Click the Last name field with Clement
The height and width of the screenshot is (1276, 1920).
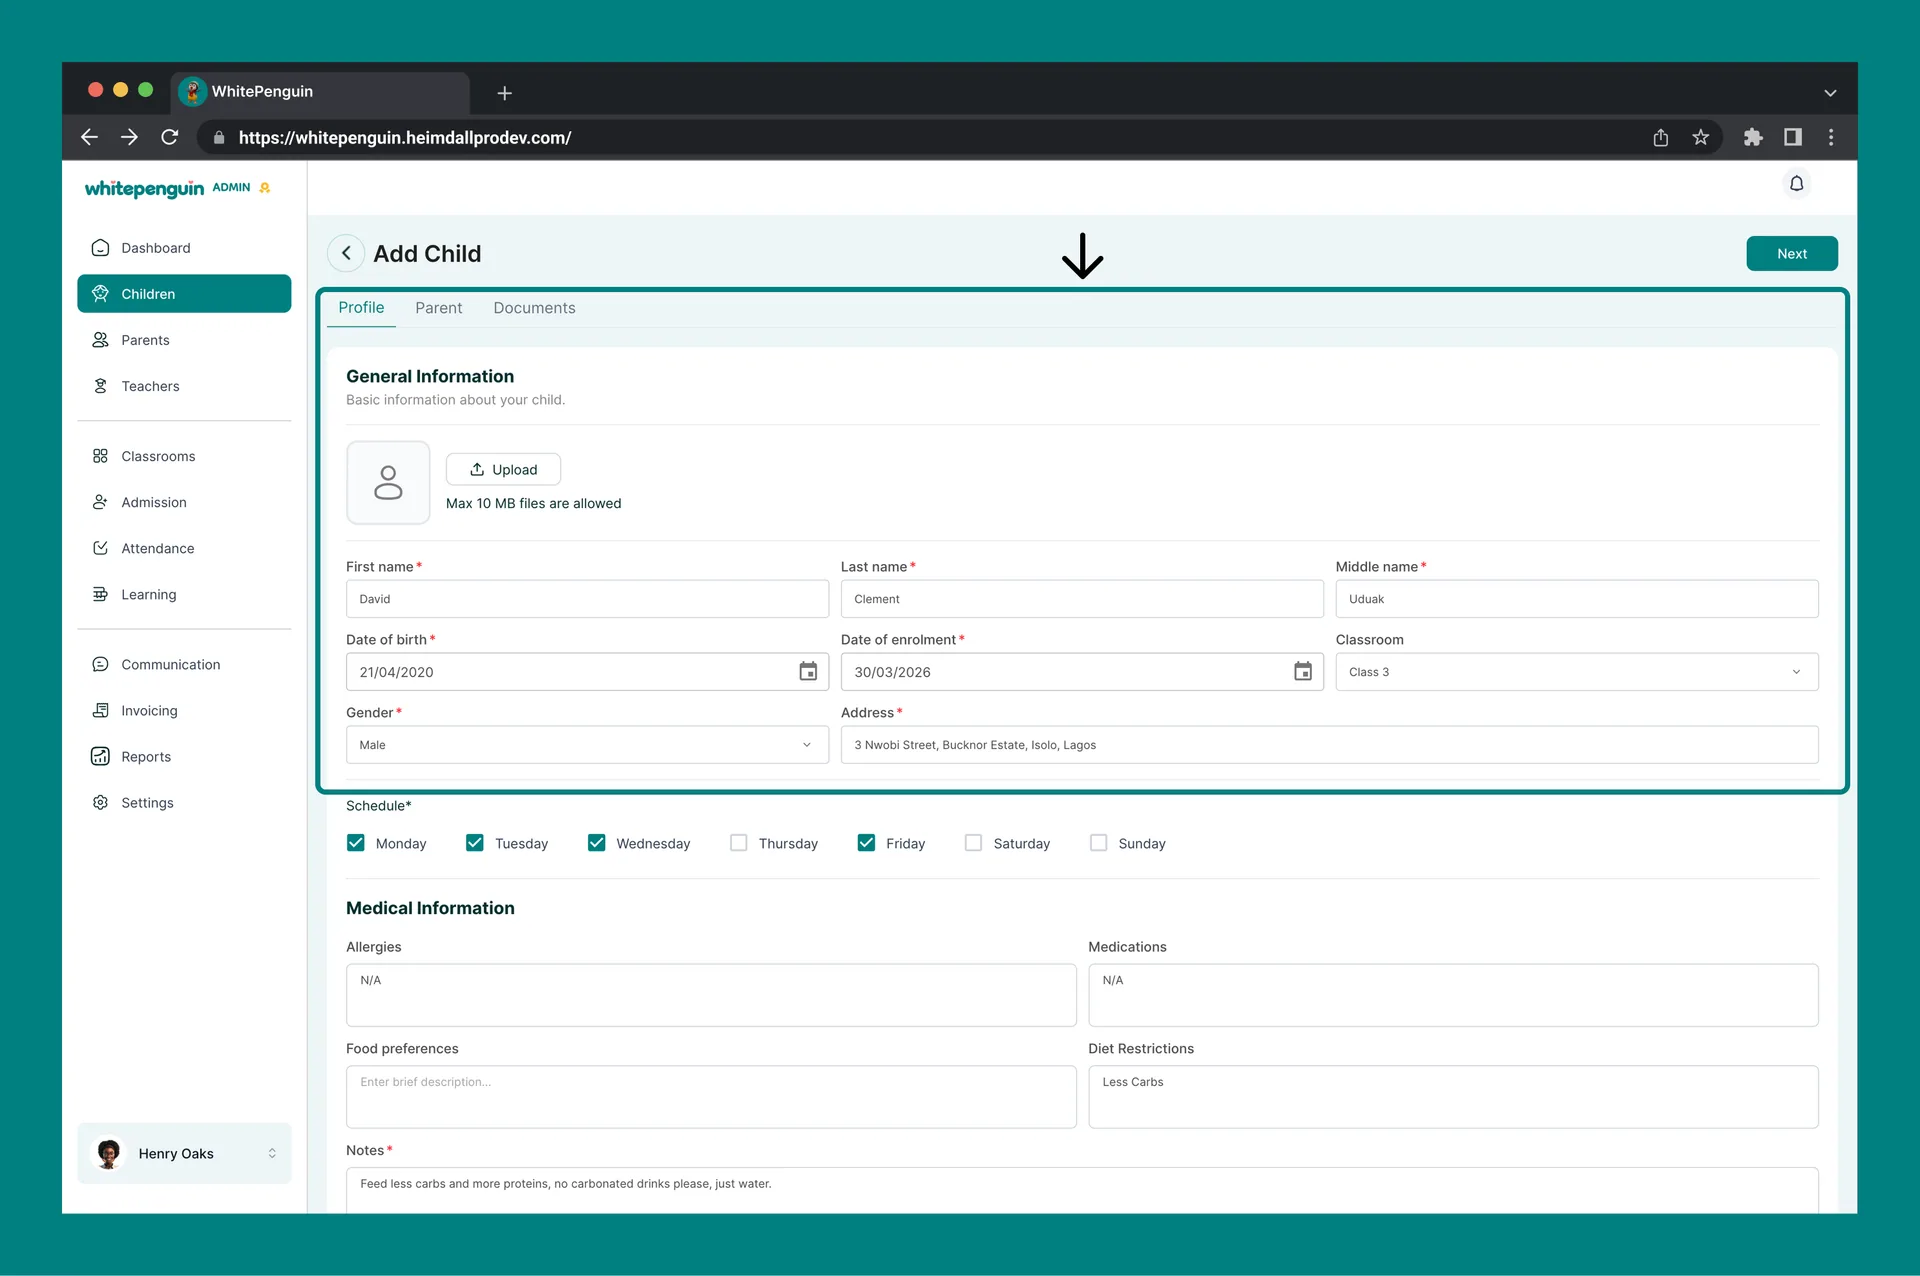[x=1082, y=599]
